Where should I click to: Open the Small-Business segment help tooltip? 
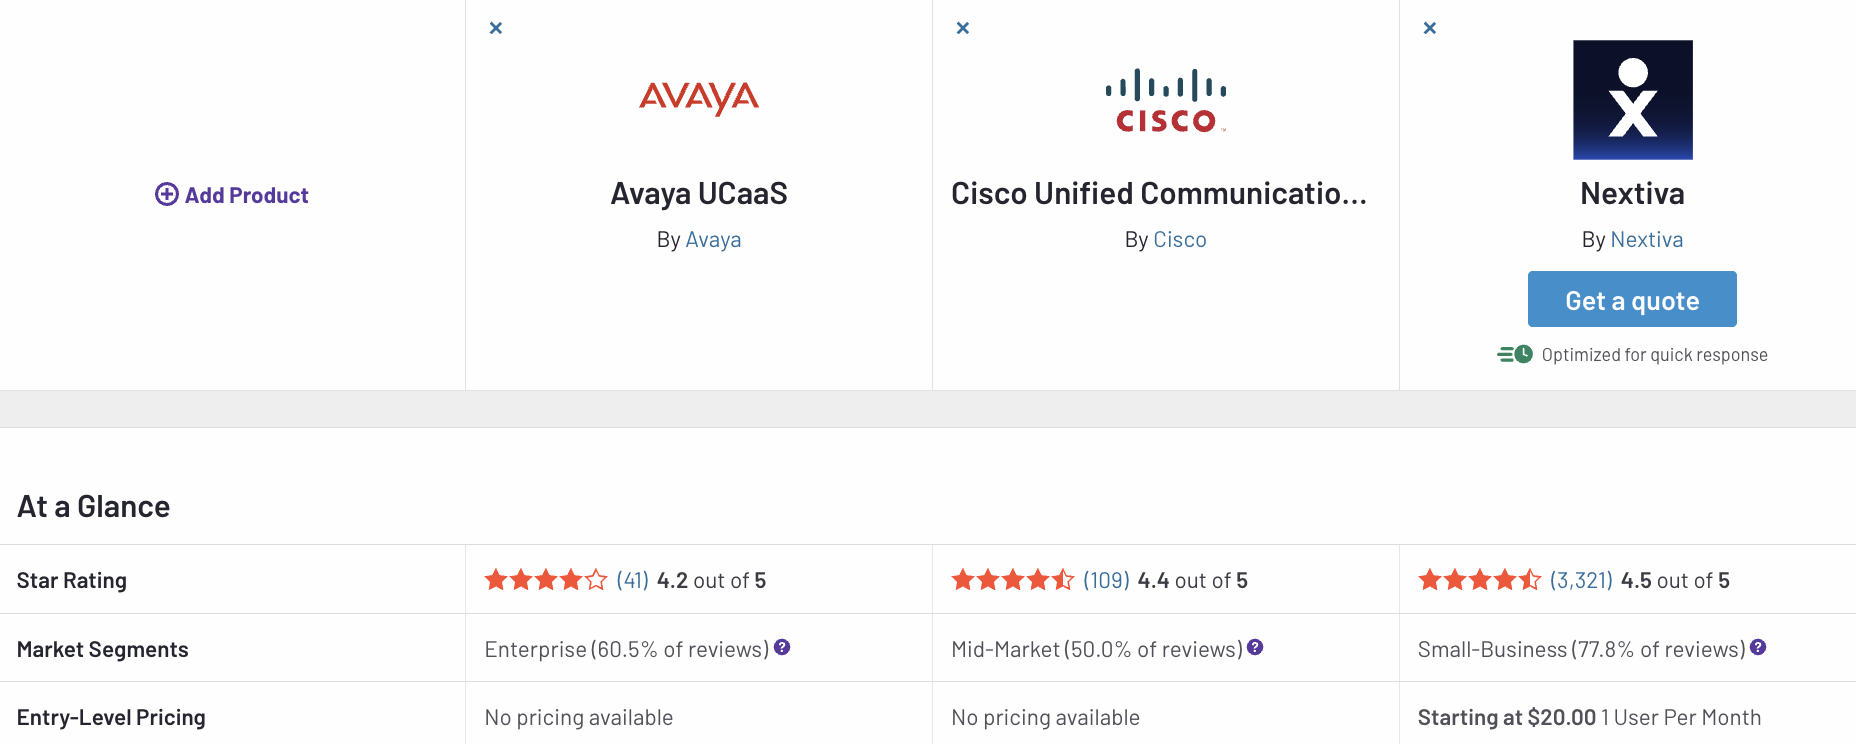[x=1756, y=647]
